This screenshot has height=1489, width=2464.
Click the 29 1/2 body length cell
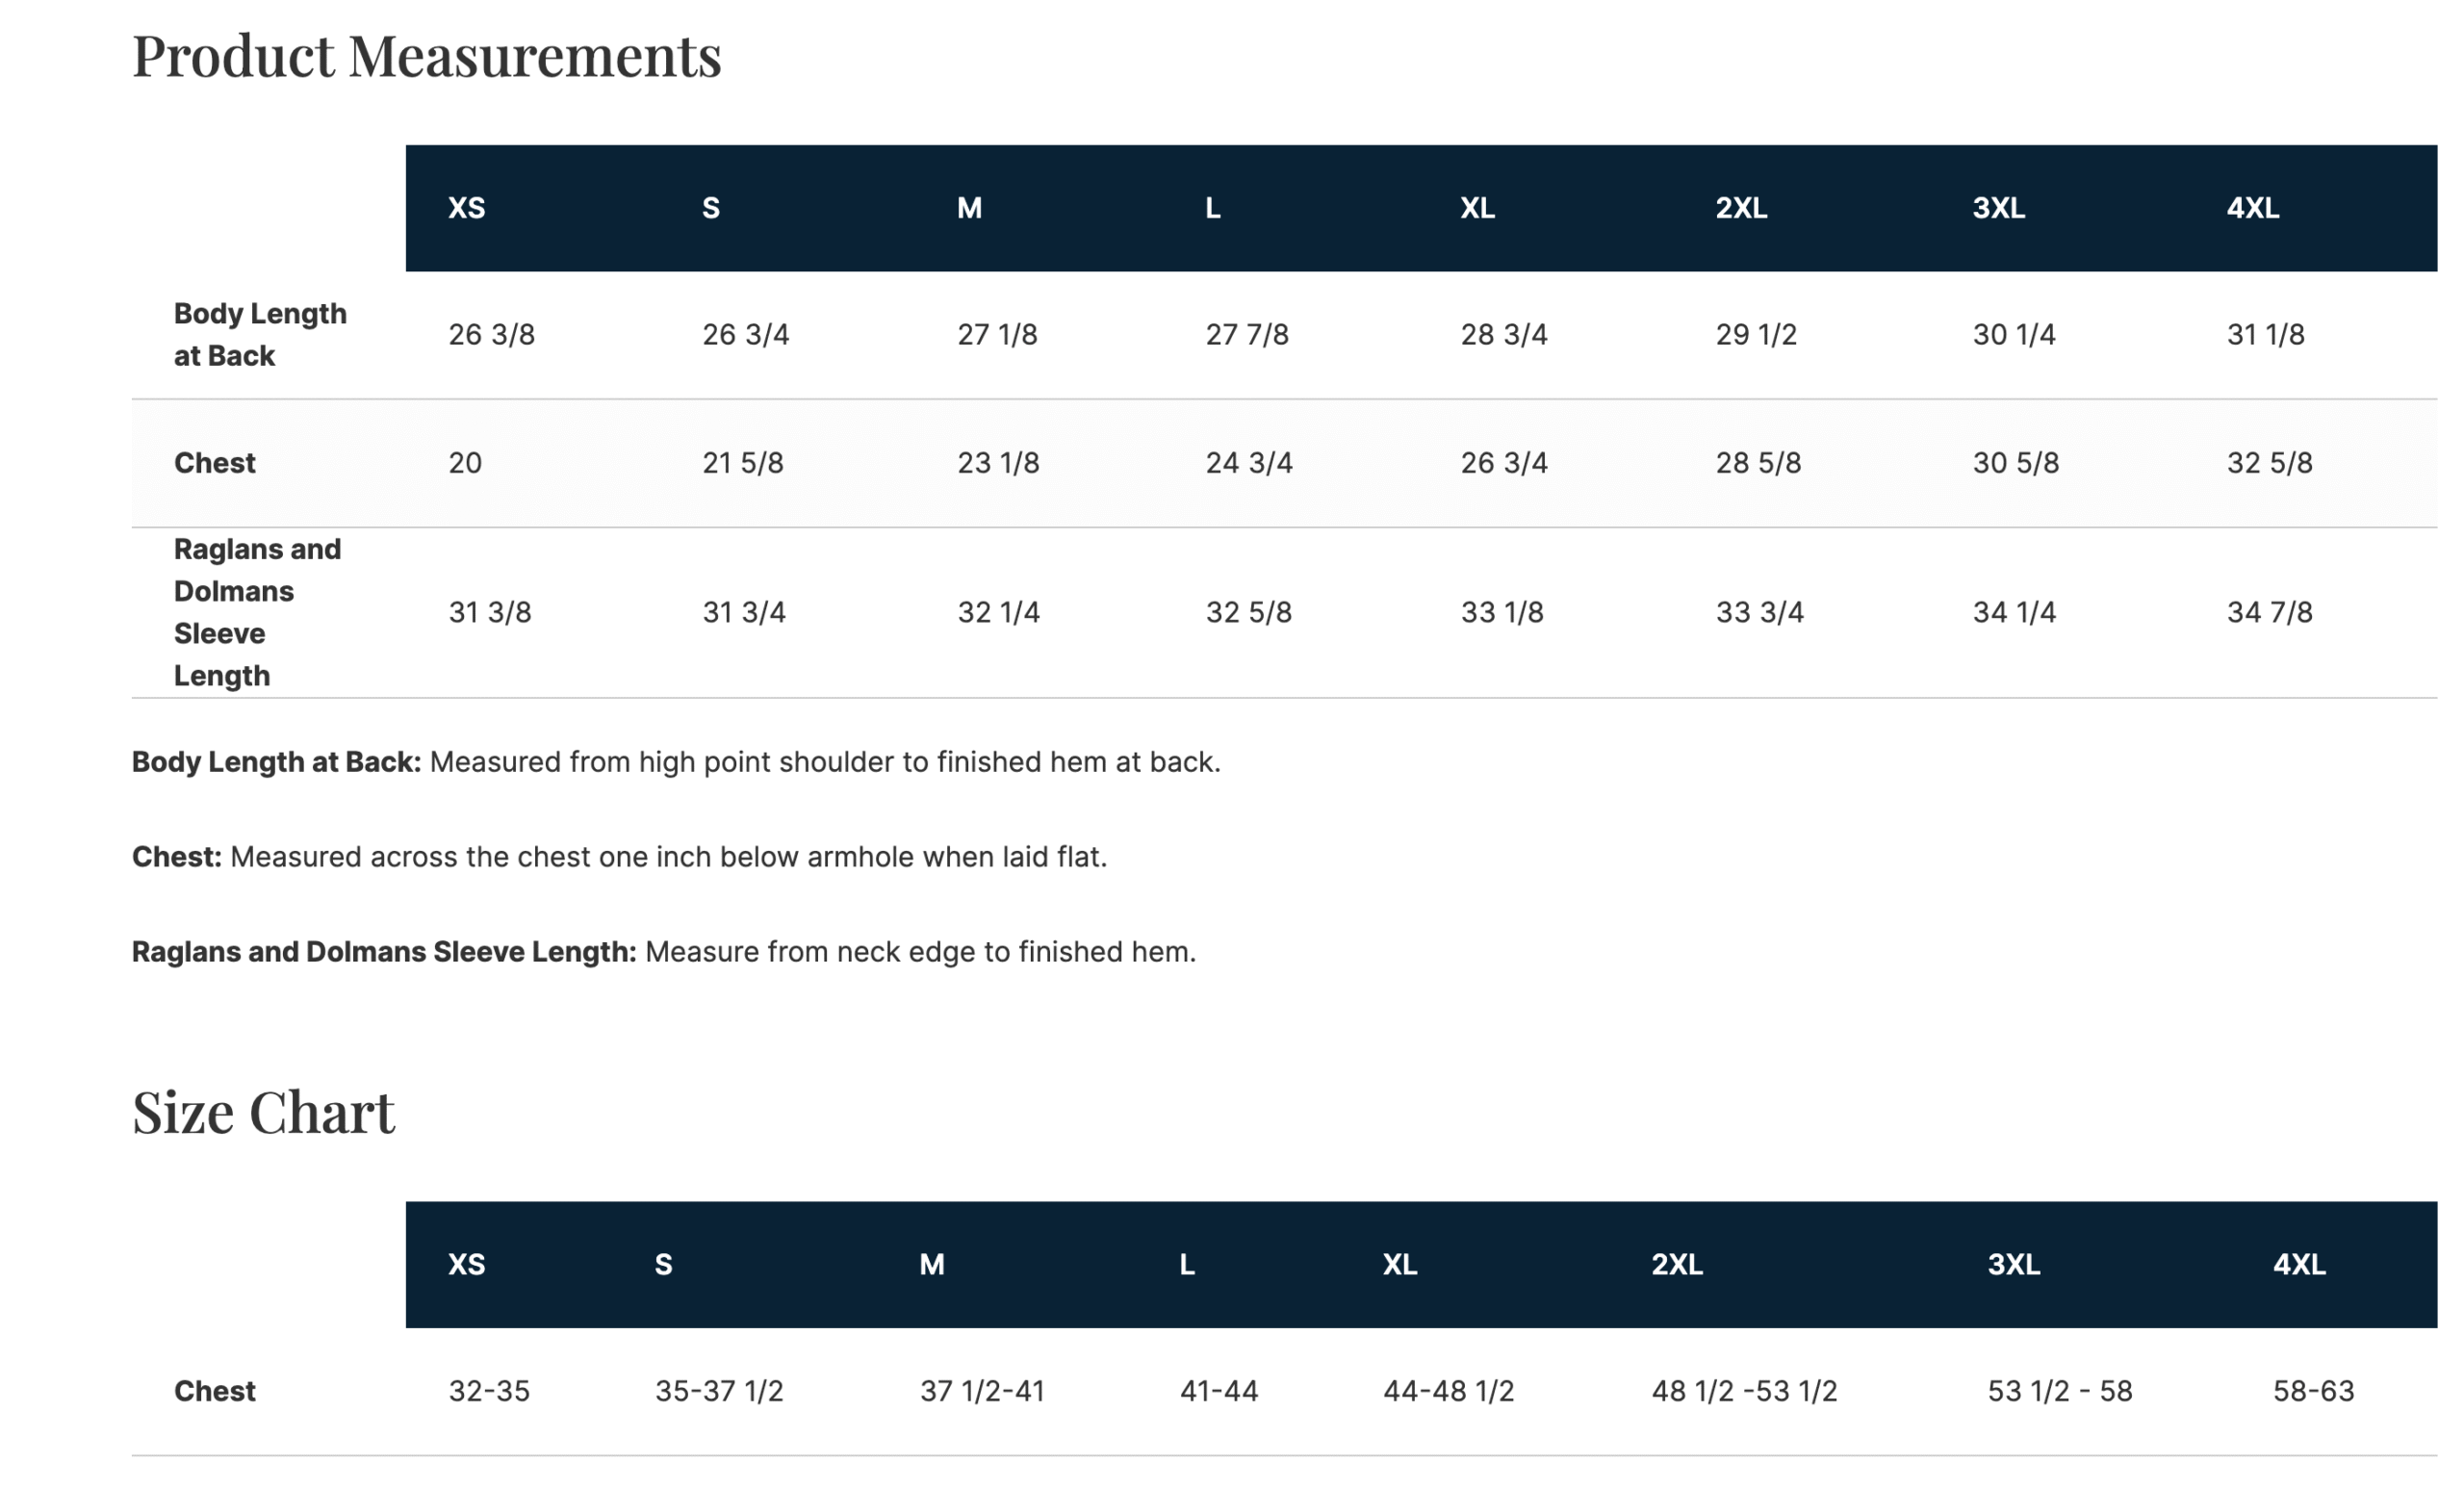coord(1756,334)
